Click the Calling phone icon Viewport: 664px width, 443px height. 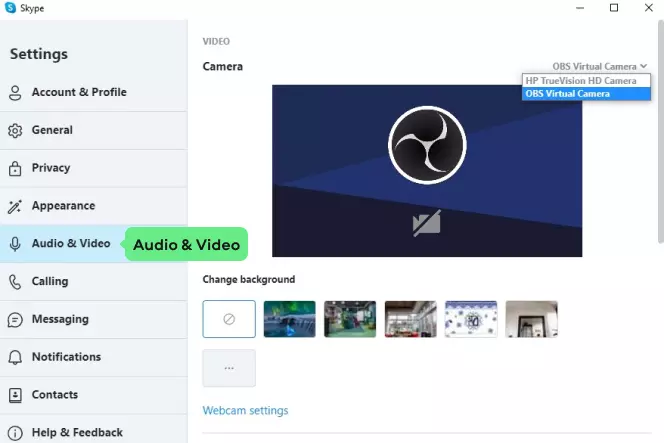pyautogui.click(x=15, y=282)
